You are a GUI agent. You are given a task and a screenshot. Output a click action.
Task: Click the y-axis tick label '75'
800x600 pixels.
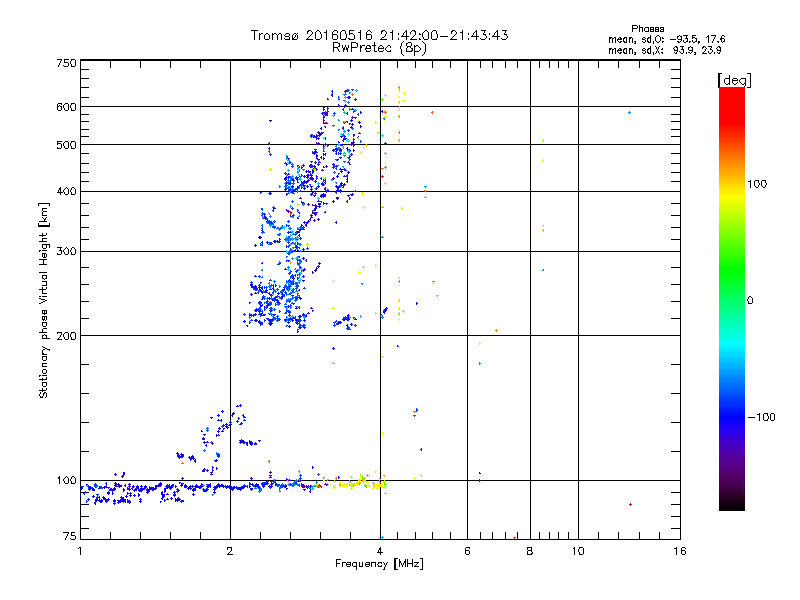70,536
